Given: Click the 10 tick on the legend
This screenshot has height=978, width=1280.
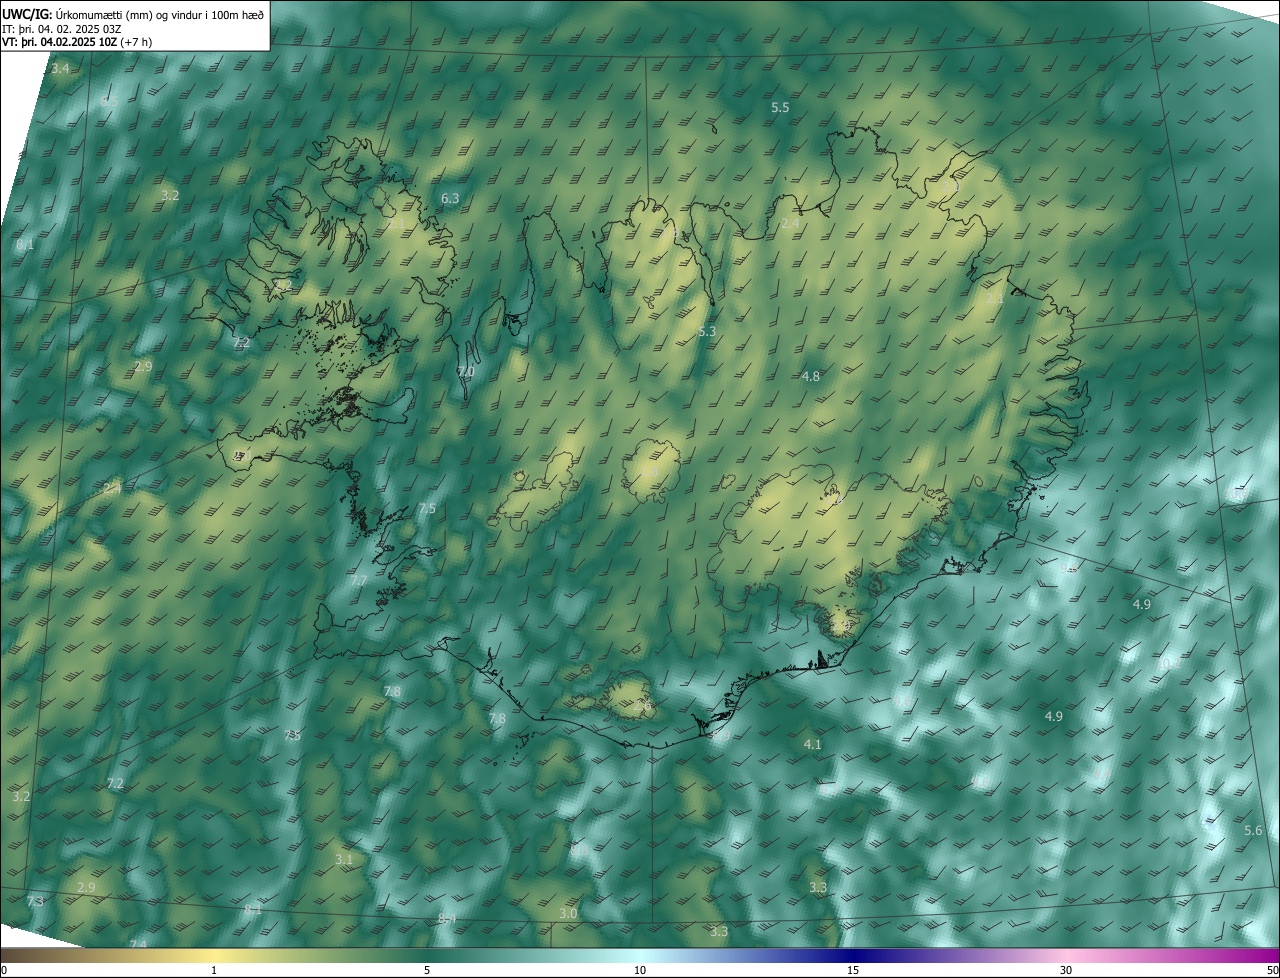Looking at the screenshot, I should (640, 970).
